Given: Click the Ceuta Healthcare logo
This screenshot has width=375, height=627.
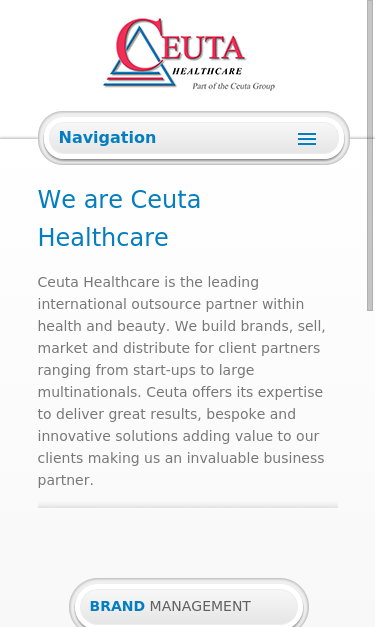Looking at the screenshot, I should [189, 54].
